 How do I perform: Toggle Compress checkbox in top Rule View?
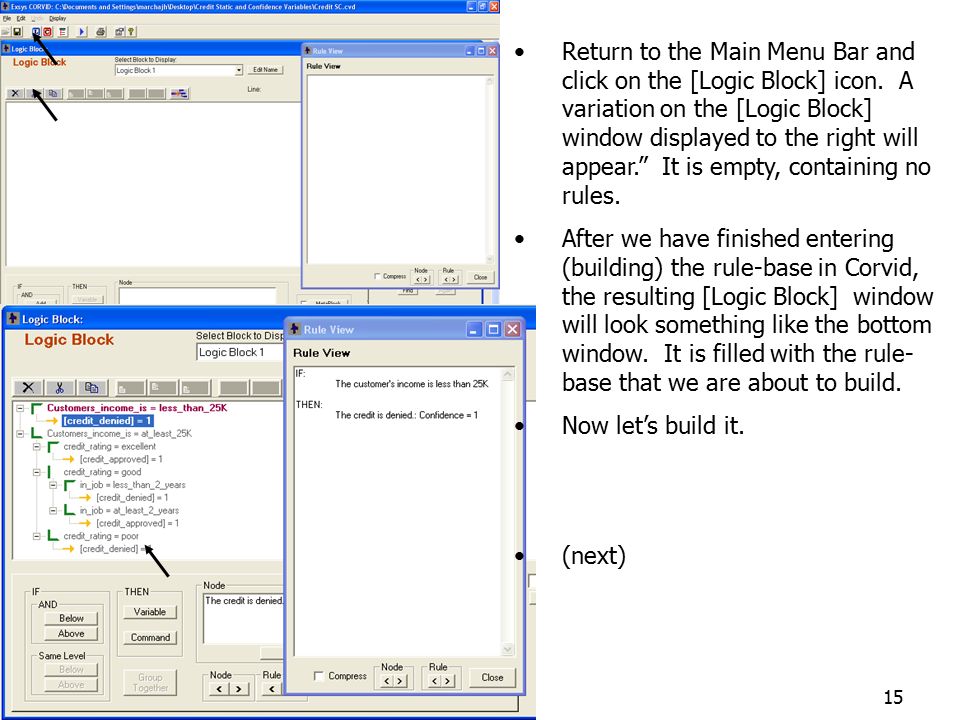pyautogui.click(x=377, y=276)
